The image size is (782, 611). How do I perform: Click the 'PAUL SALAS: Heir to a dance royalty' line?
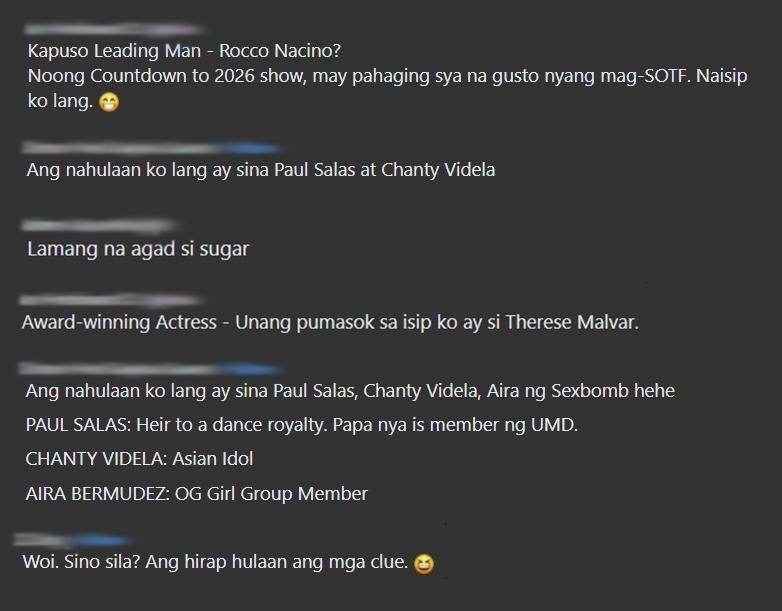tap(302, 425)
